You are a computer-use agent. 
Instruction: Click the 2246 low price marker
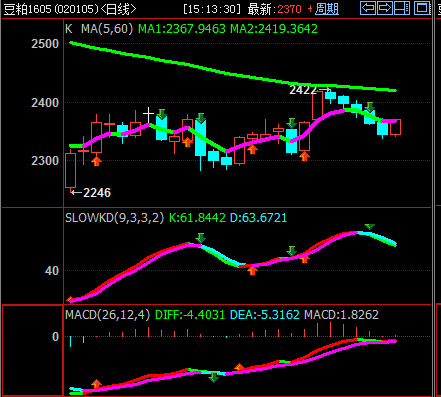tap(91, 193)
